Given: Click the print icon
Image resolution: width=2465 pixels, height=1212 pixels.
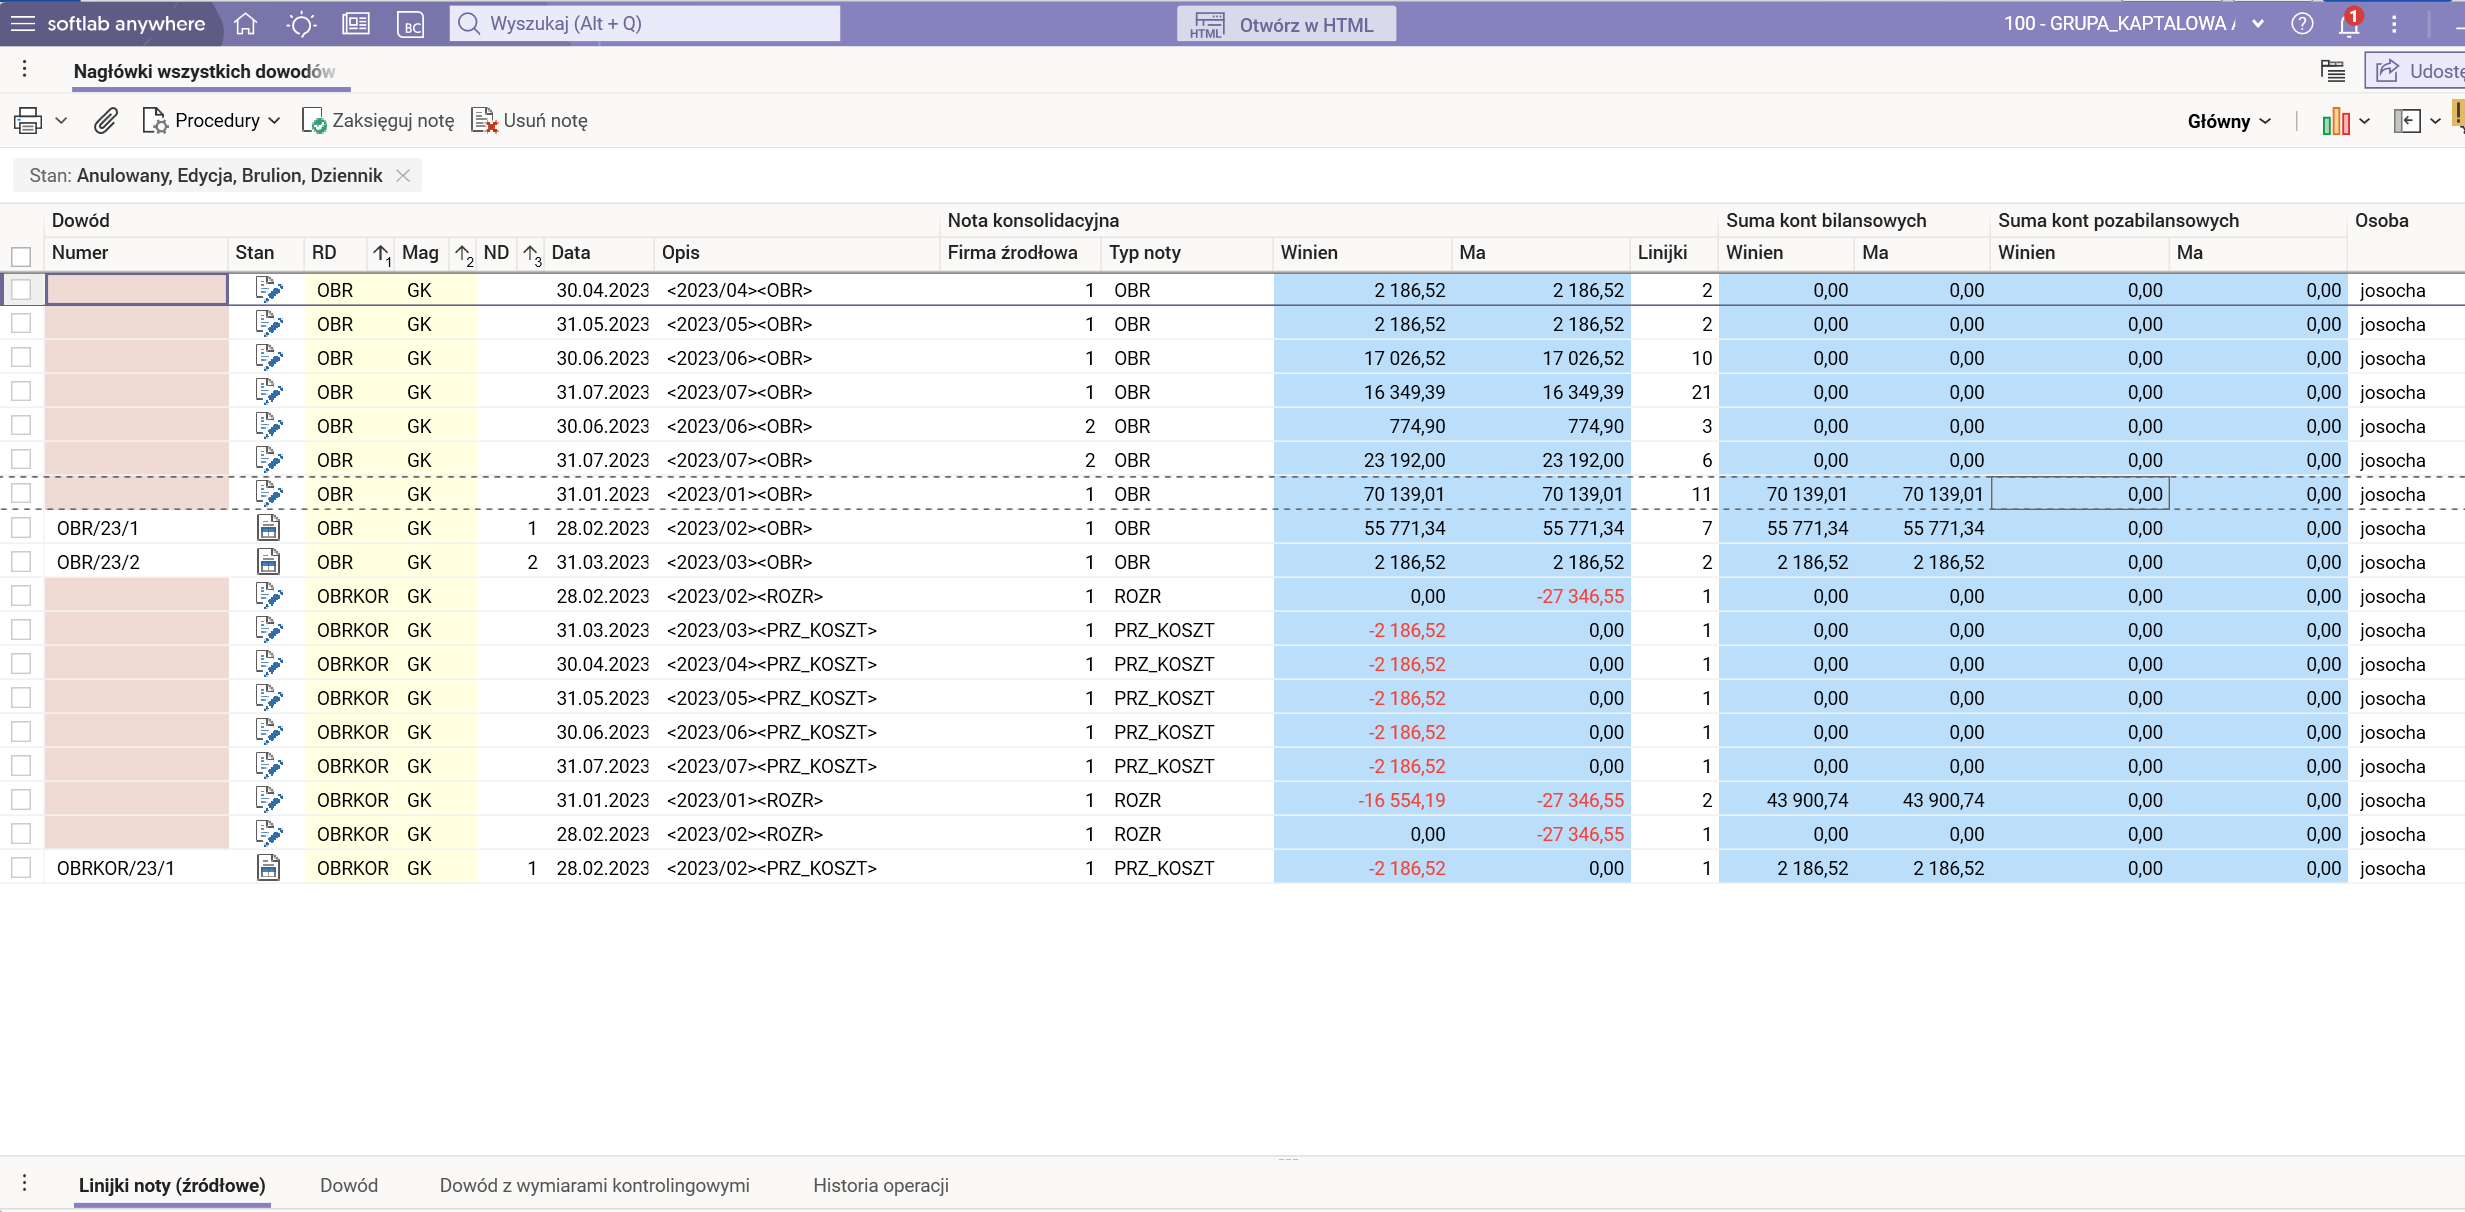Looking at the screenshot, I should (28, 121).
